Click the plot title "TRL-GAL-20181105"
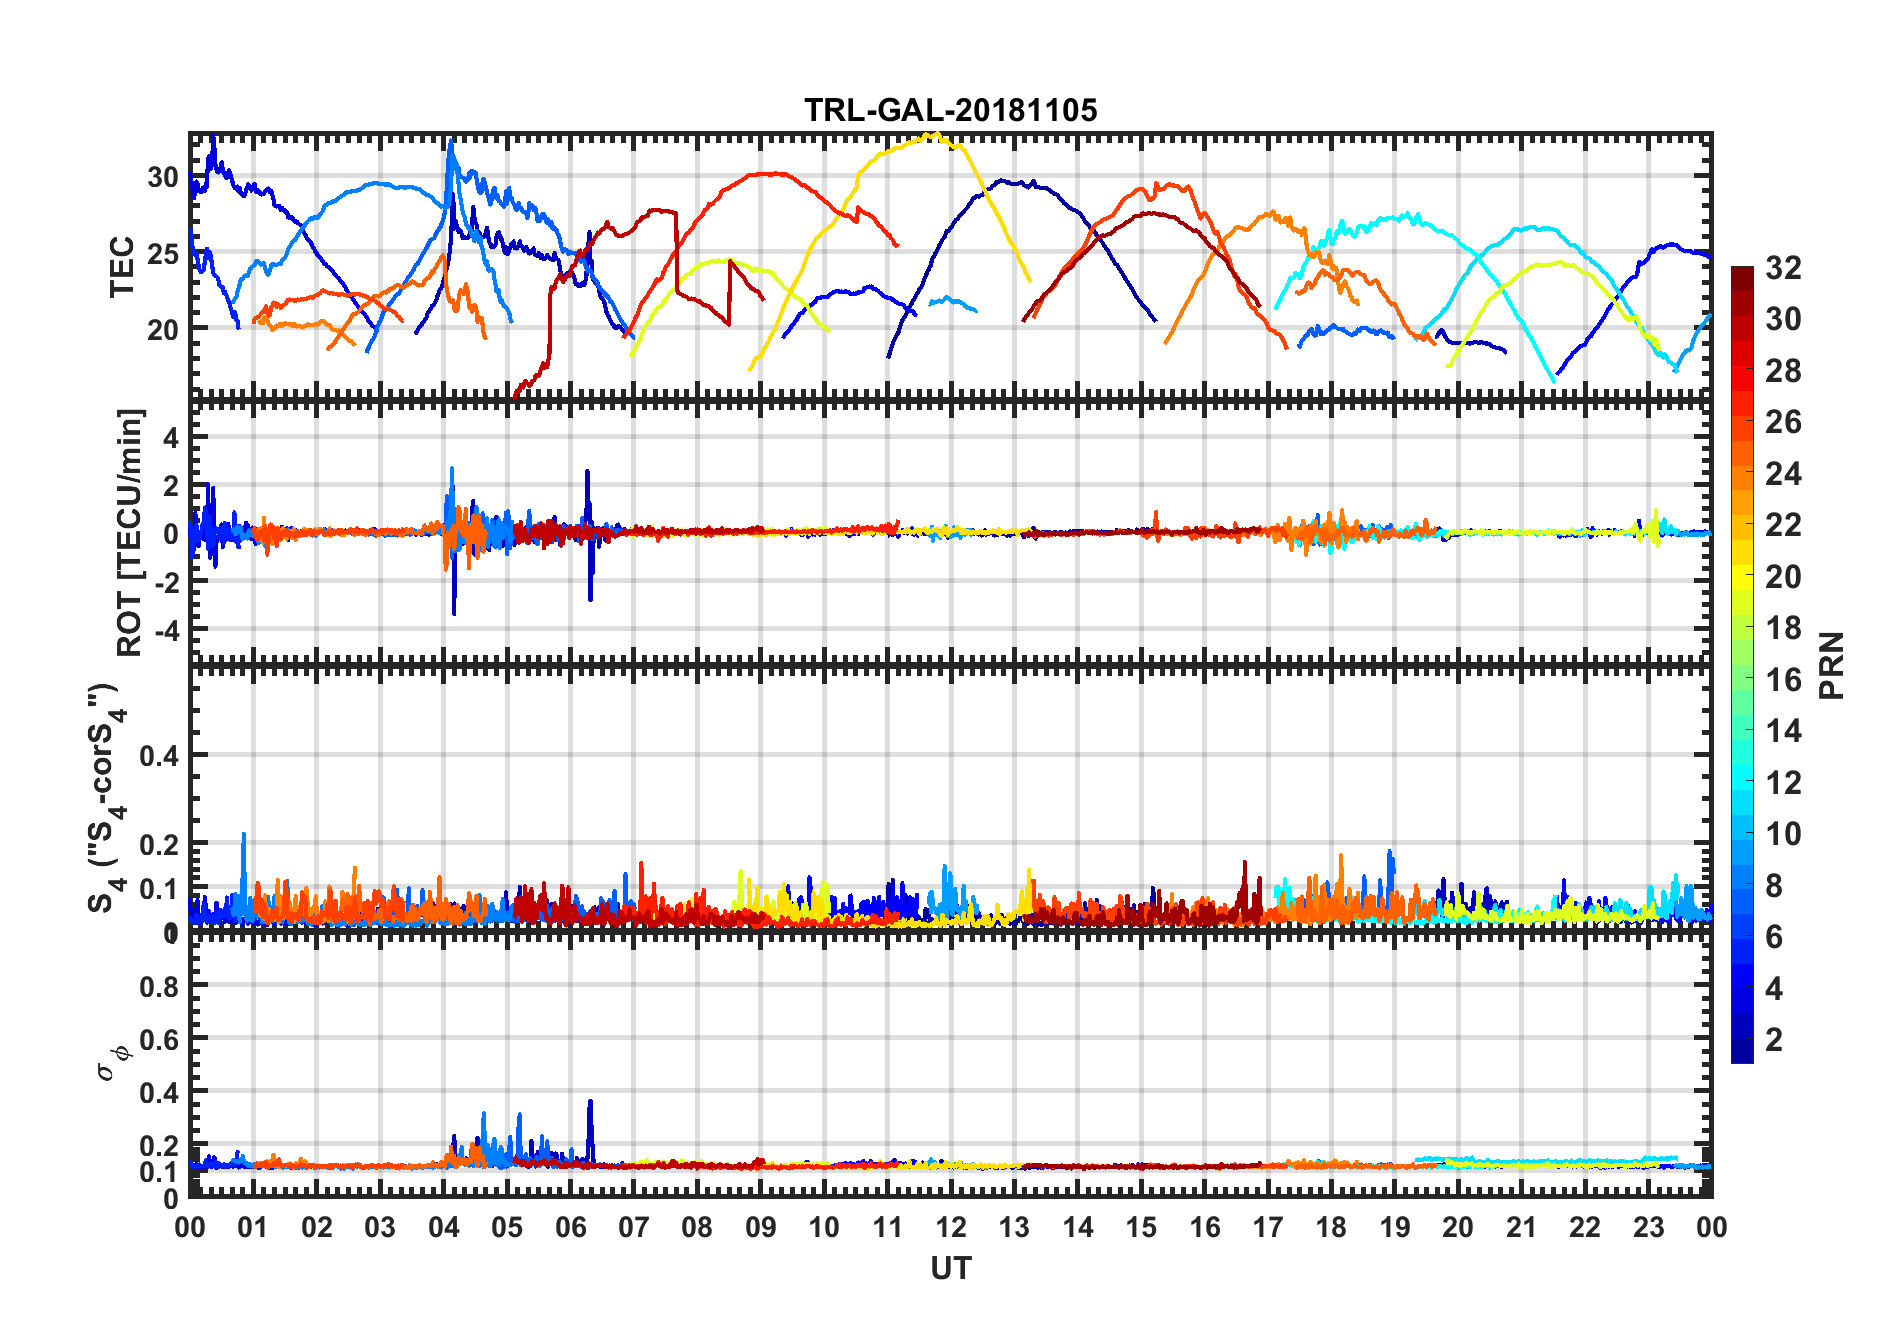 [950, 110]
